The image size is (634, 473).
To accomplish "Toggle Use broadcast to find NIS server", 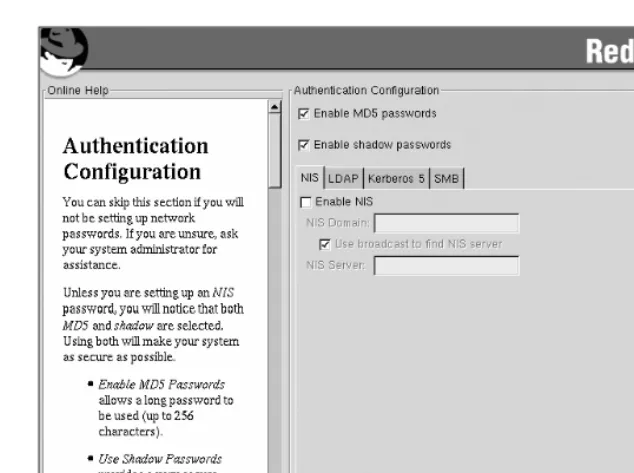I will point(325,244).
